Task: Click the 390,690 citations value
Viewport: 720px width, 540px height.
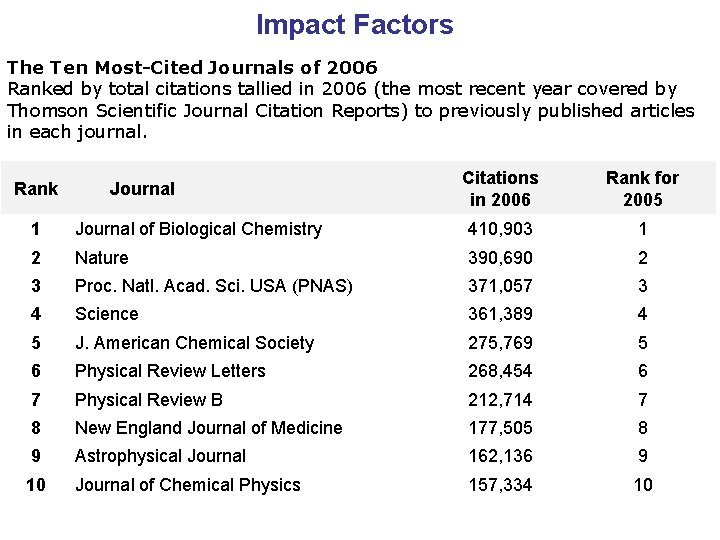Action: coord(500,258)
